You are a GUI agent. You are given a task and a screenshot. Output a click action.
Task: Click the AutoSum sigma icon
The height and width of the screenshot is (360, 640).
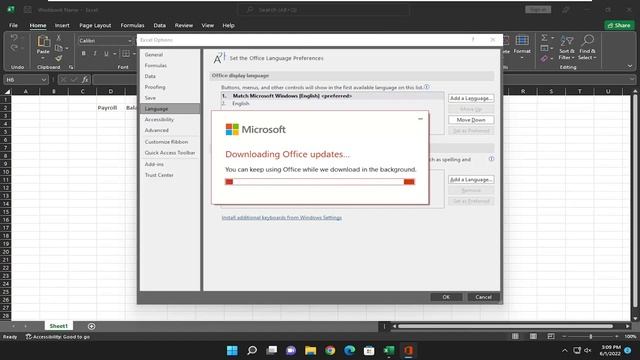click(544, 38)
